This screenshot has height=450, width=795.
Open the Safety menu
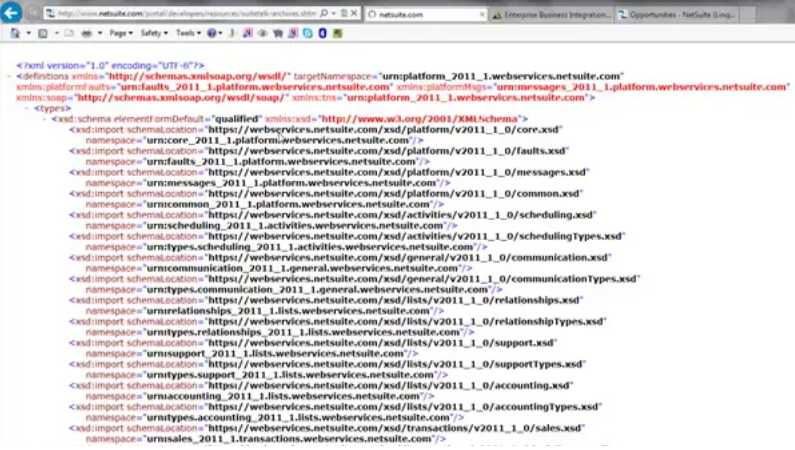pos(154,33)
